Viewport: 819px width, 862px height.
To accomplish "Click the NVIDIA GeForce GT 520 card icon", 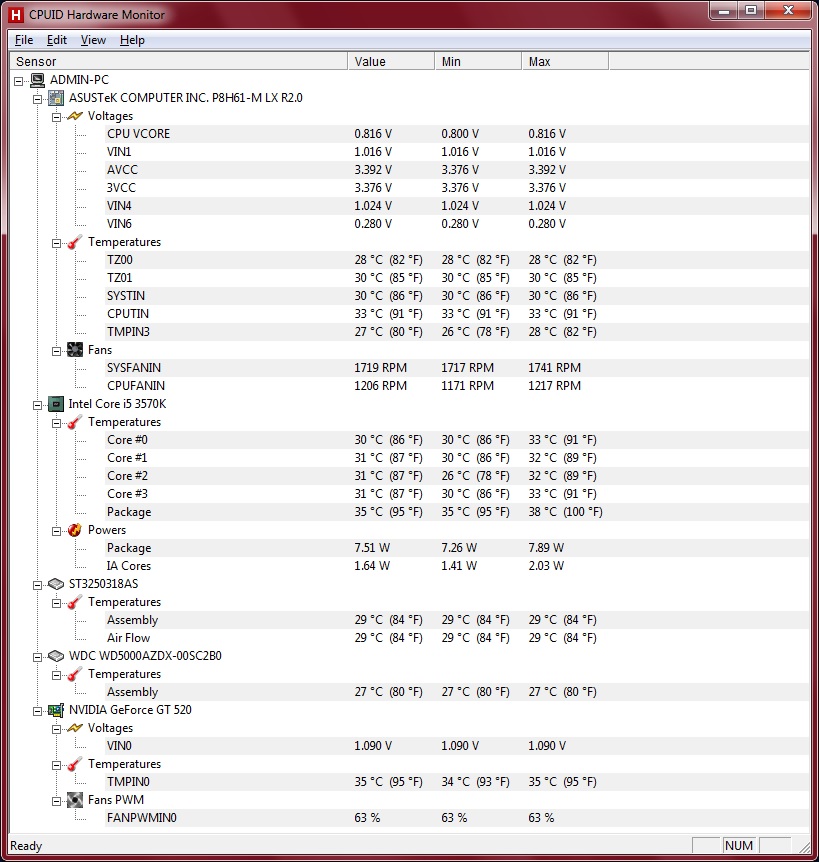I will click(56, 710).
